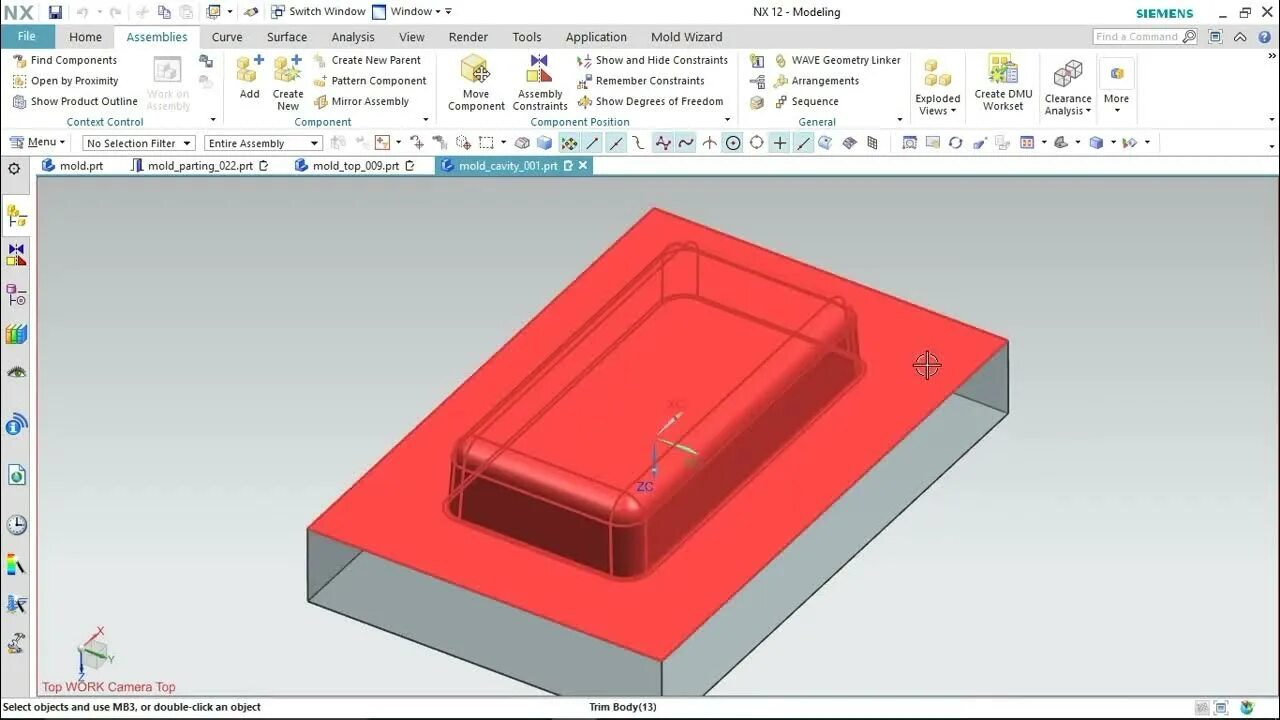The image size is (1280, 720).
Task: Open the mold_parting_022.prt document tab
Action: pos(200,166)
